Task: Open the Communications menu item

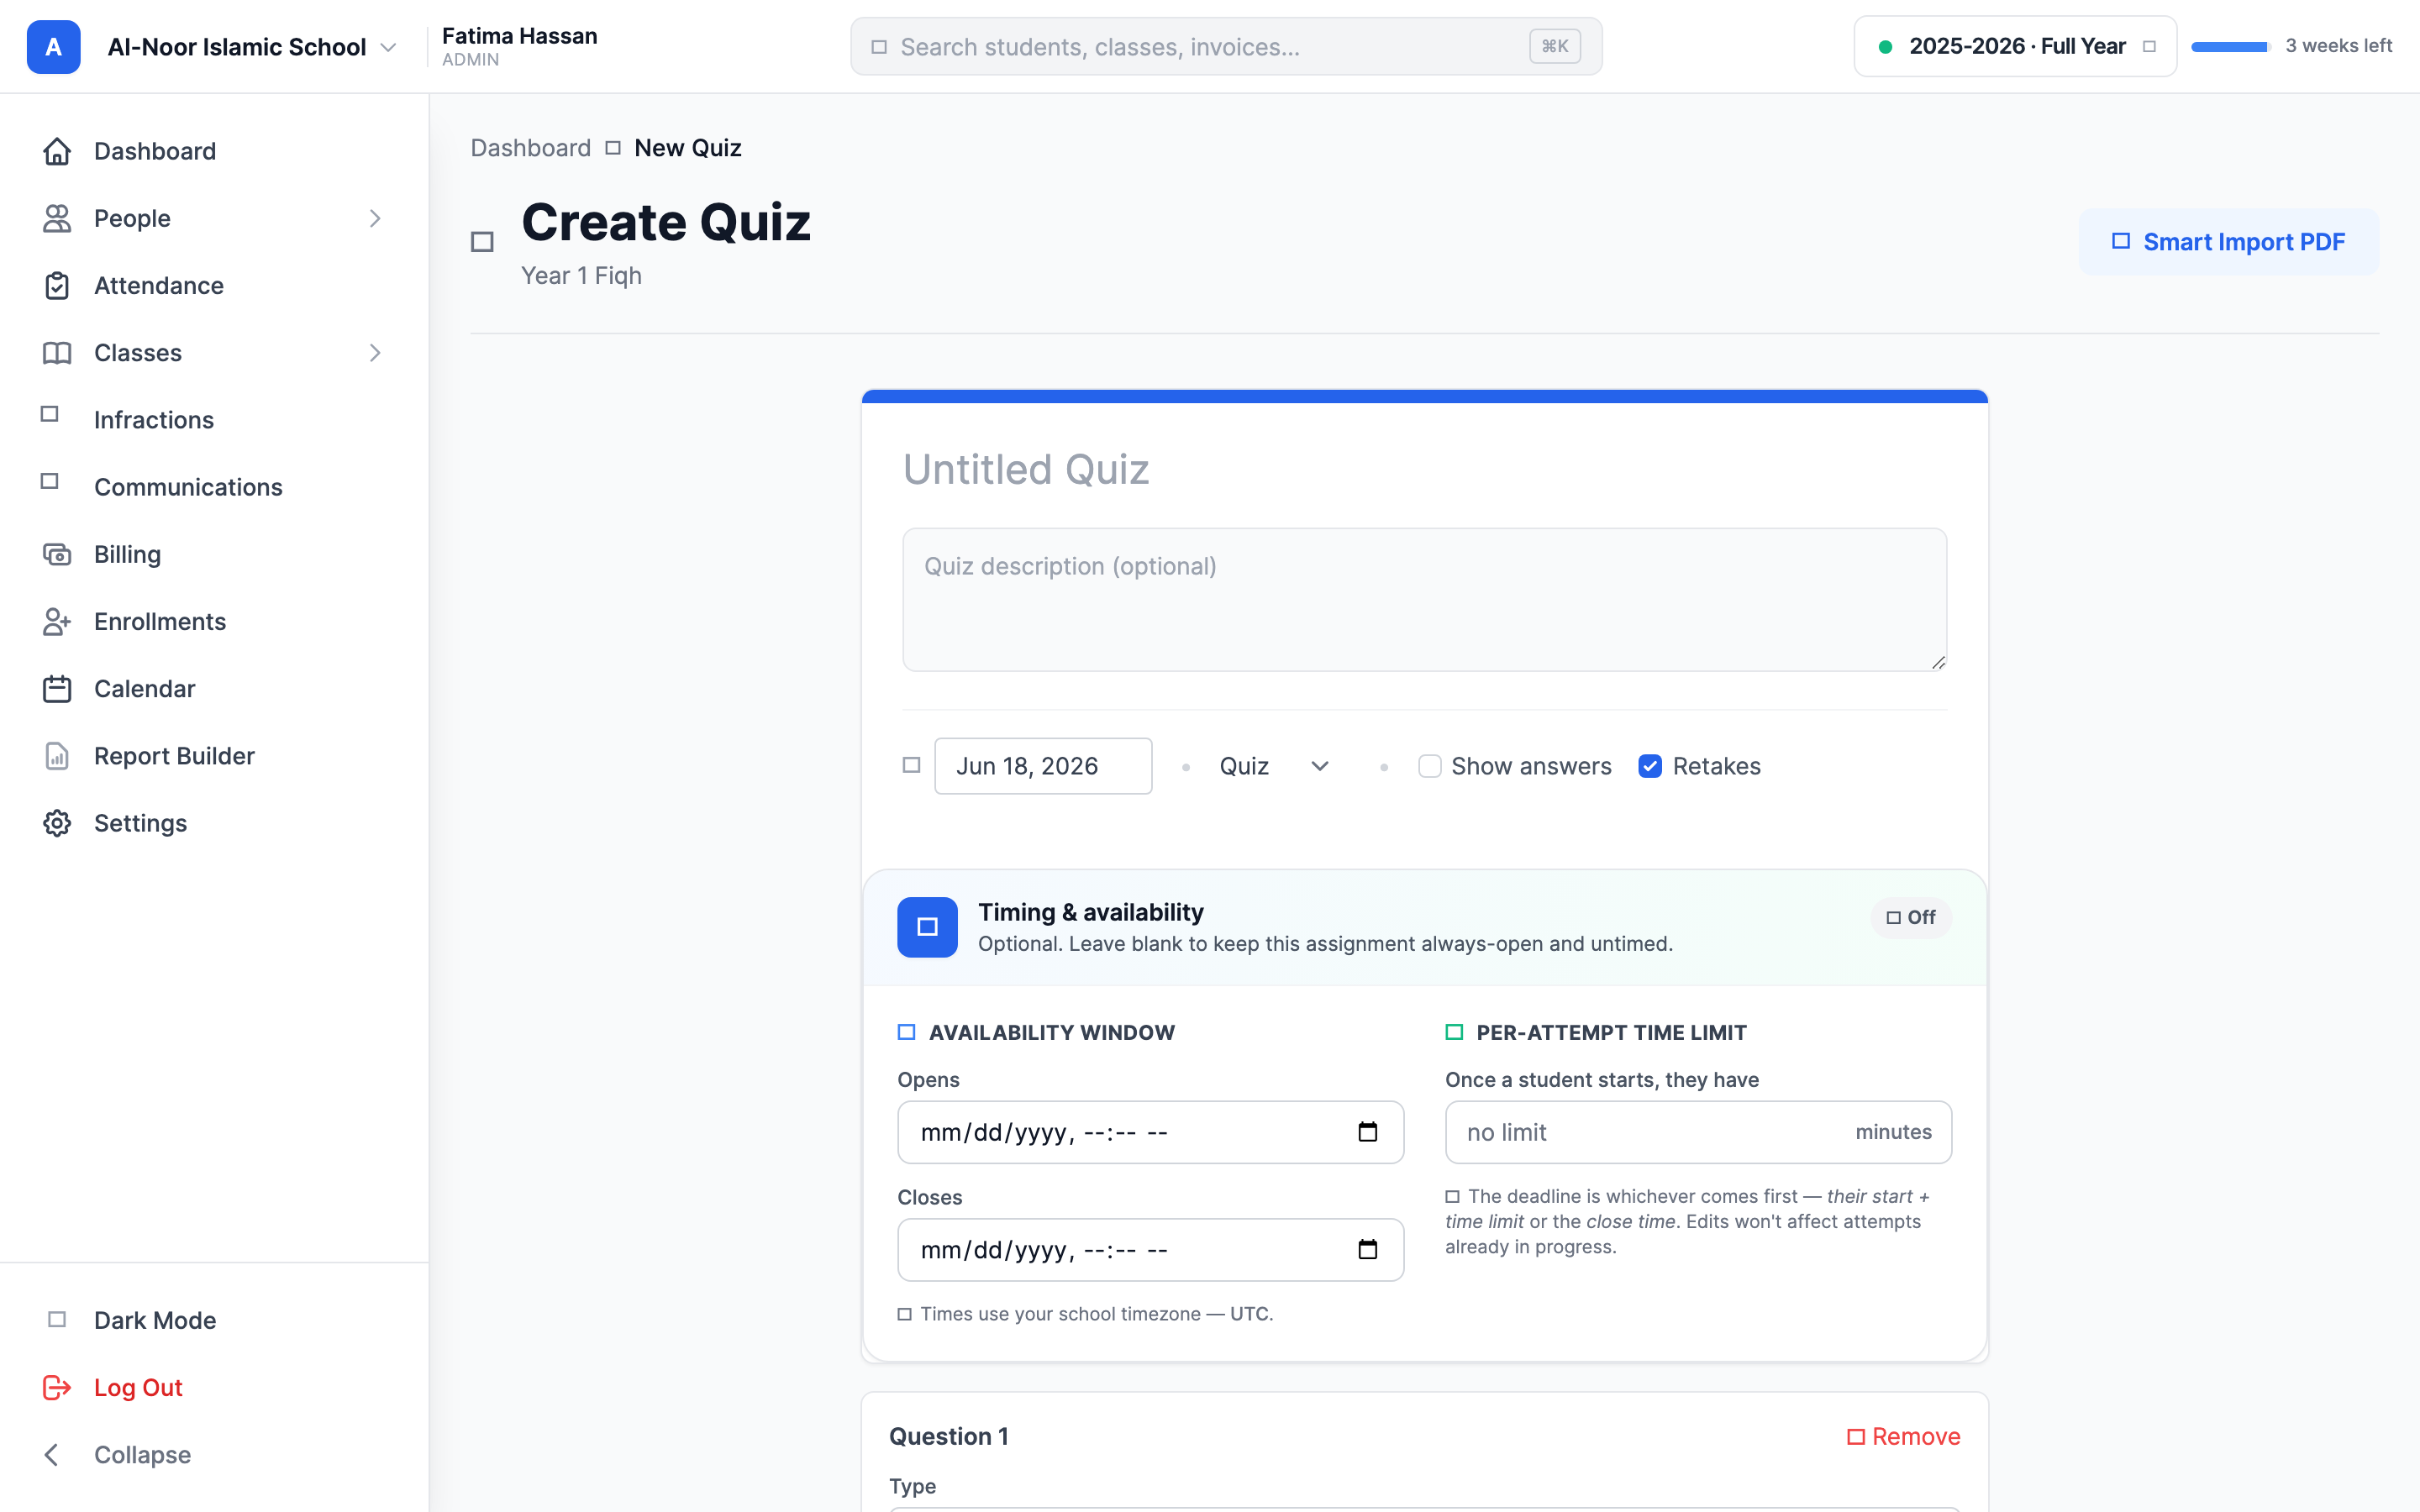Action: click(x=213, y=486)
